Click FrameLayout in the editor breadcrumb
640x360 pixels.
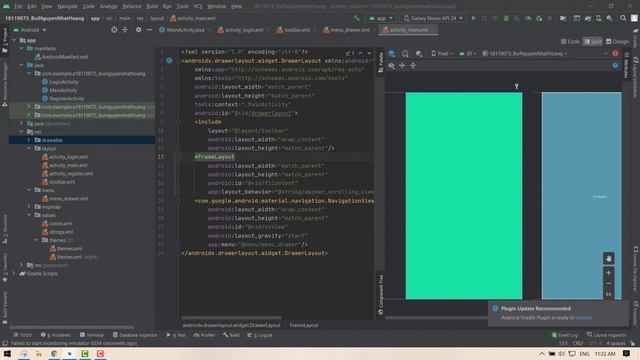pos(304,325)
